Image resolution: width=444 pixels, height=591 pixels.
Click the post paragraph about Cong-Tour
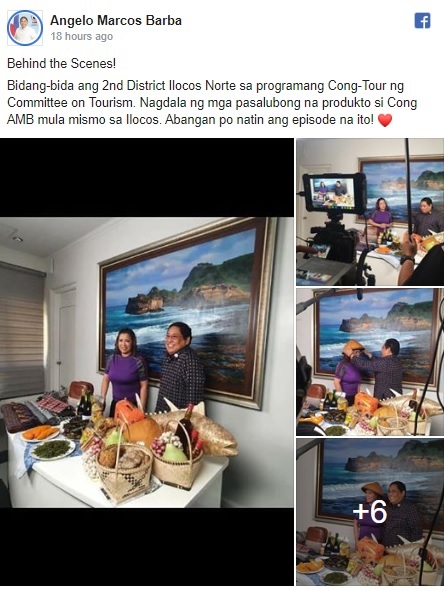[212, 103]
